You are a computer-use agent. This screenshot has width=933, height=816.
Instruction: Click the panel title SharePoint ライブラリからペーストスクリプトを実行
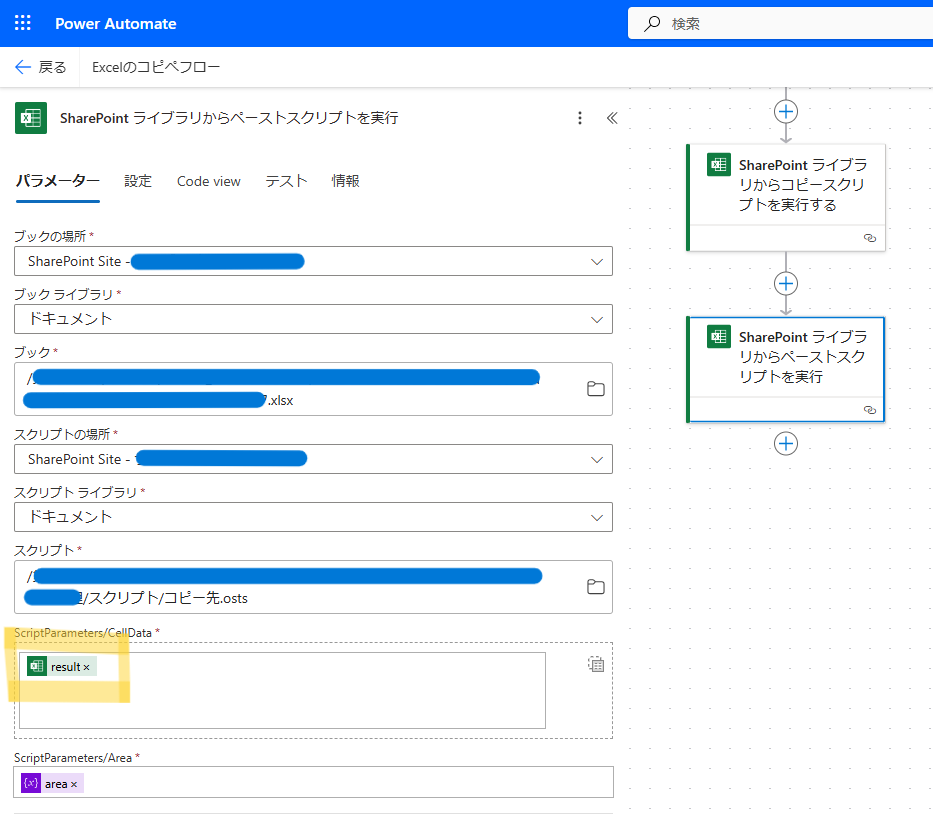pos(229,118)
